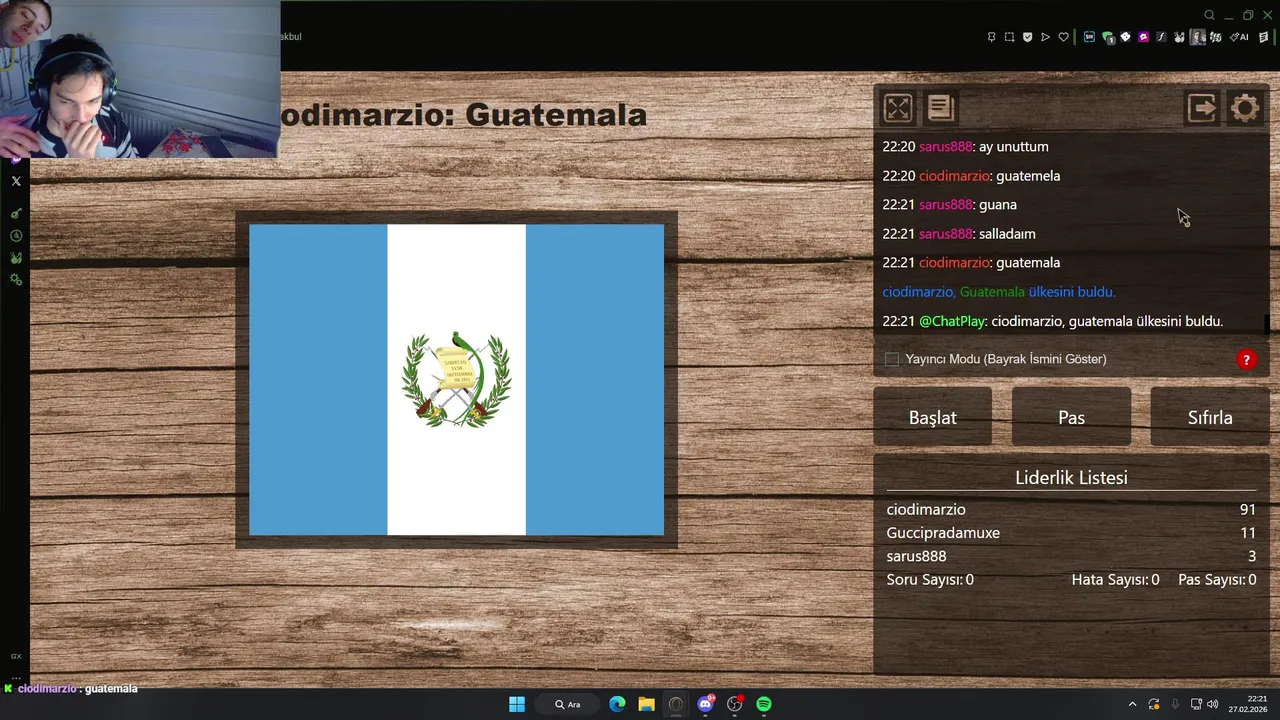Click the pear fruit icon in left sidebar
1280x720 pixels.
click(16, 258)
